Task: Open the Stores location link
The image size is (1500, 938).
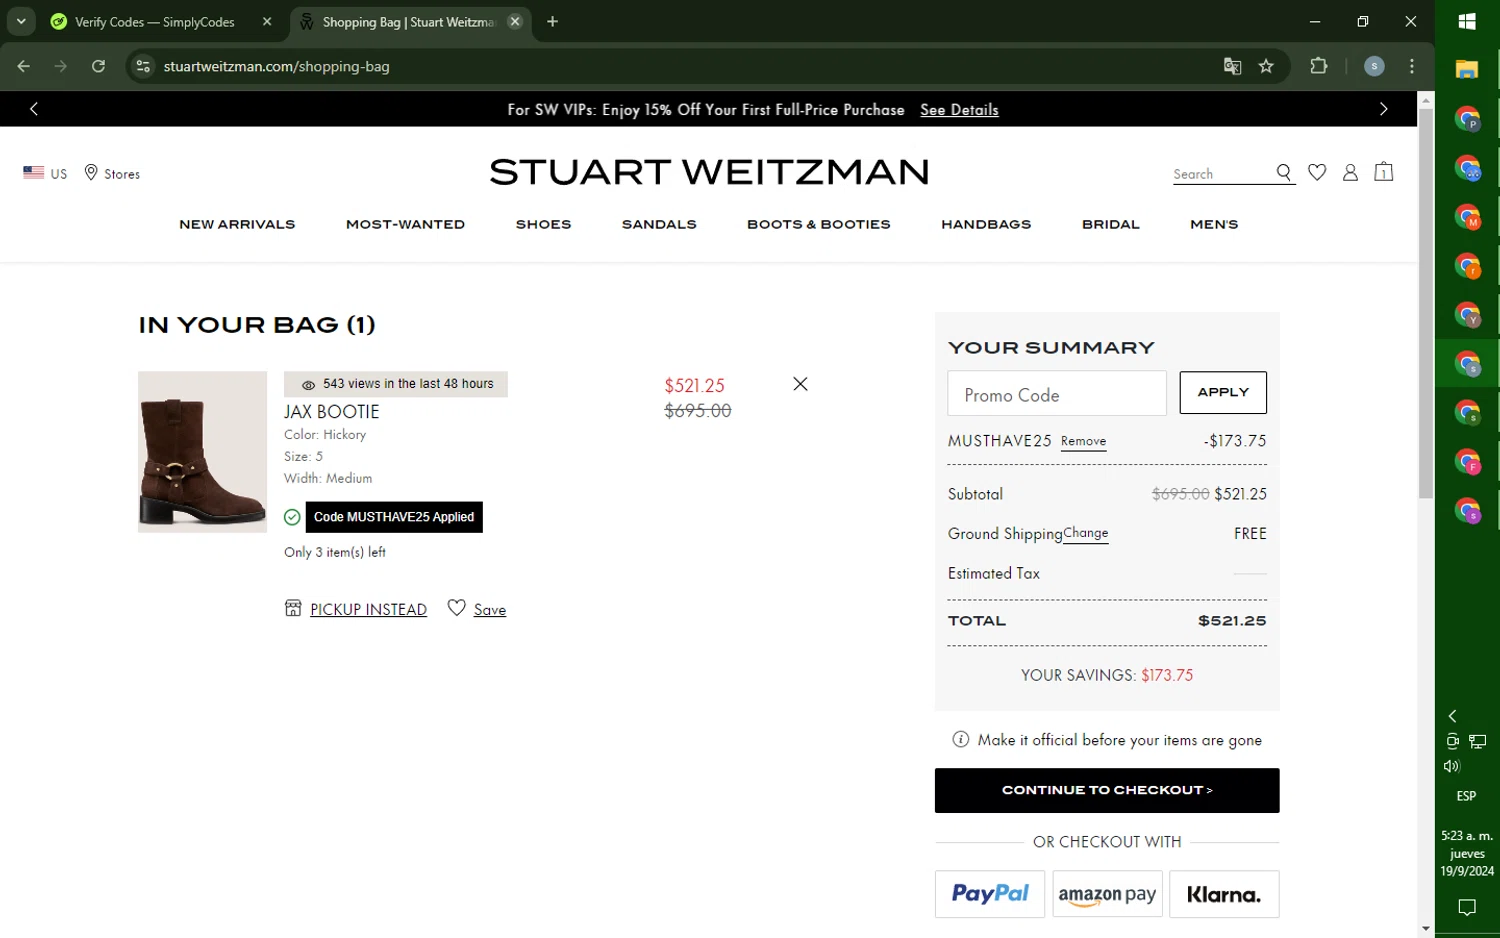Action: pos(112,173)
